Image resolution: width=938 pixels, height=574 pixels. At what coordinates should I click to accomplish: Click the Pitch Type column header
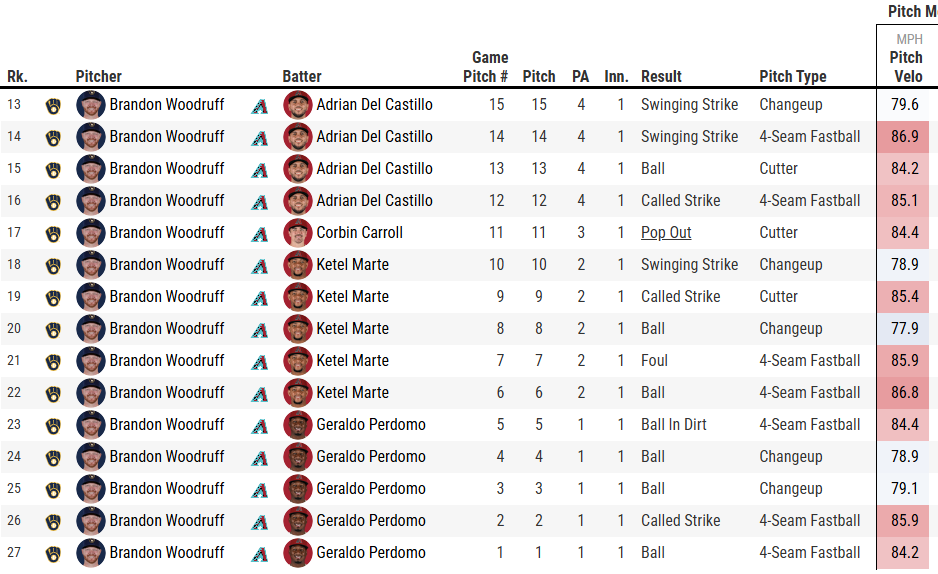[x=793, y=76]
